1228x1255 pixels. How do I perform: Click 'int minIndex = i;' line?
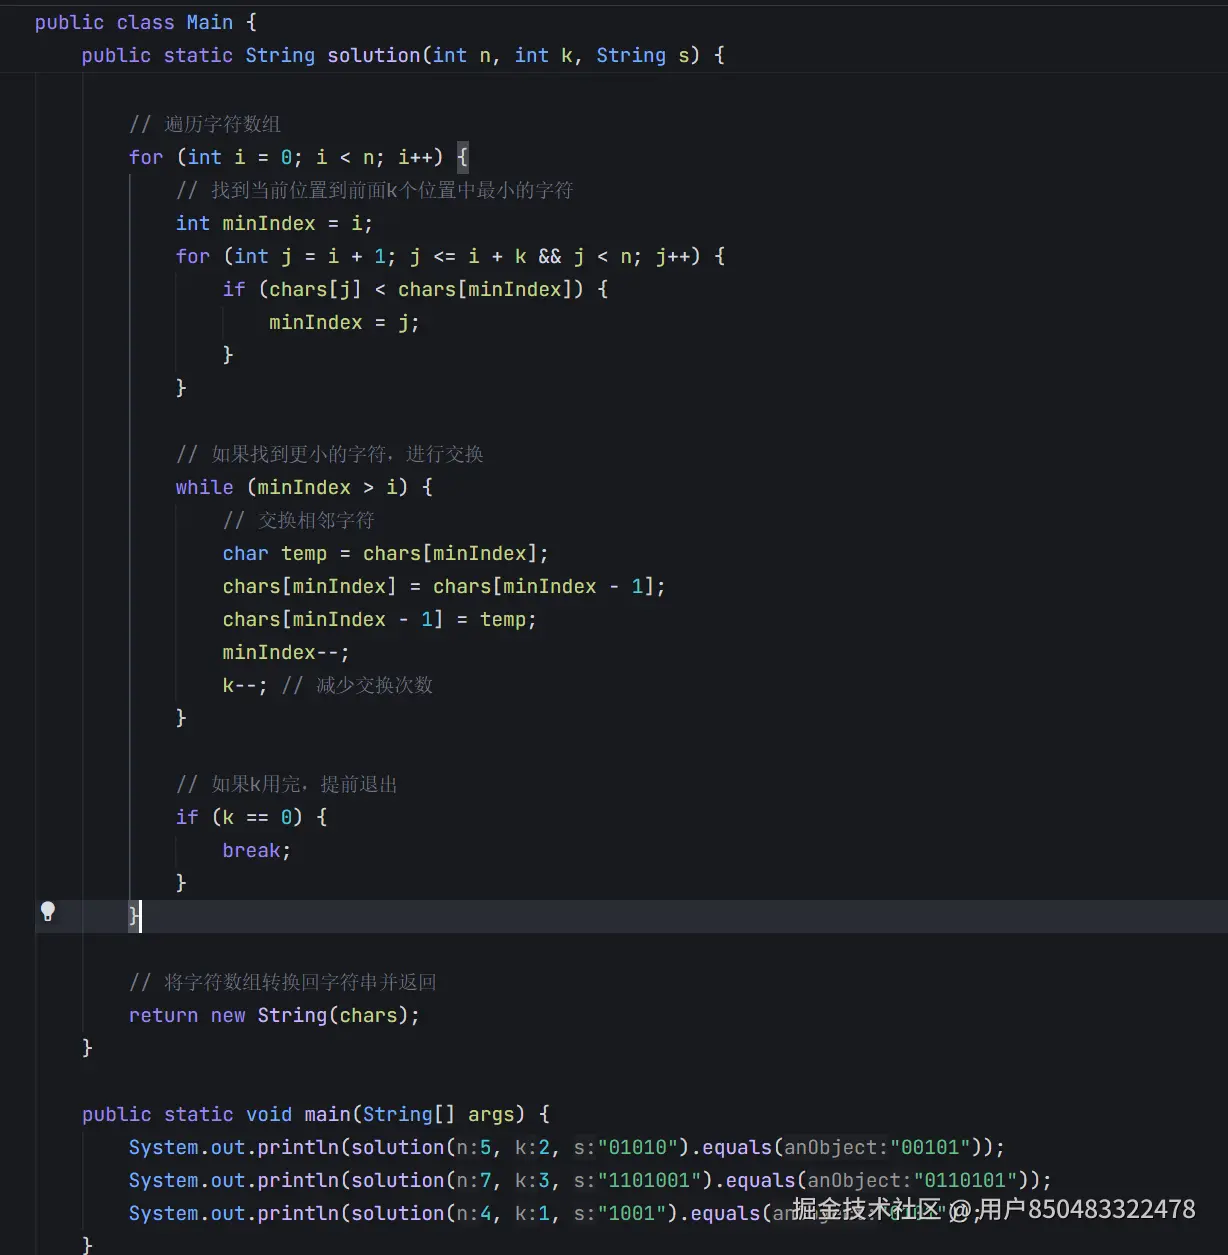274,223
